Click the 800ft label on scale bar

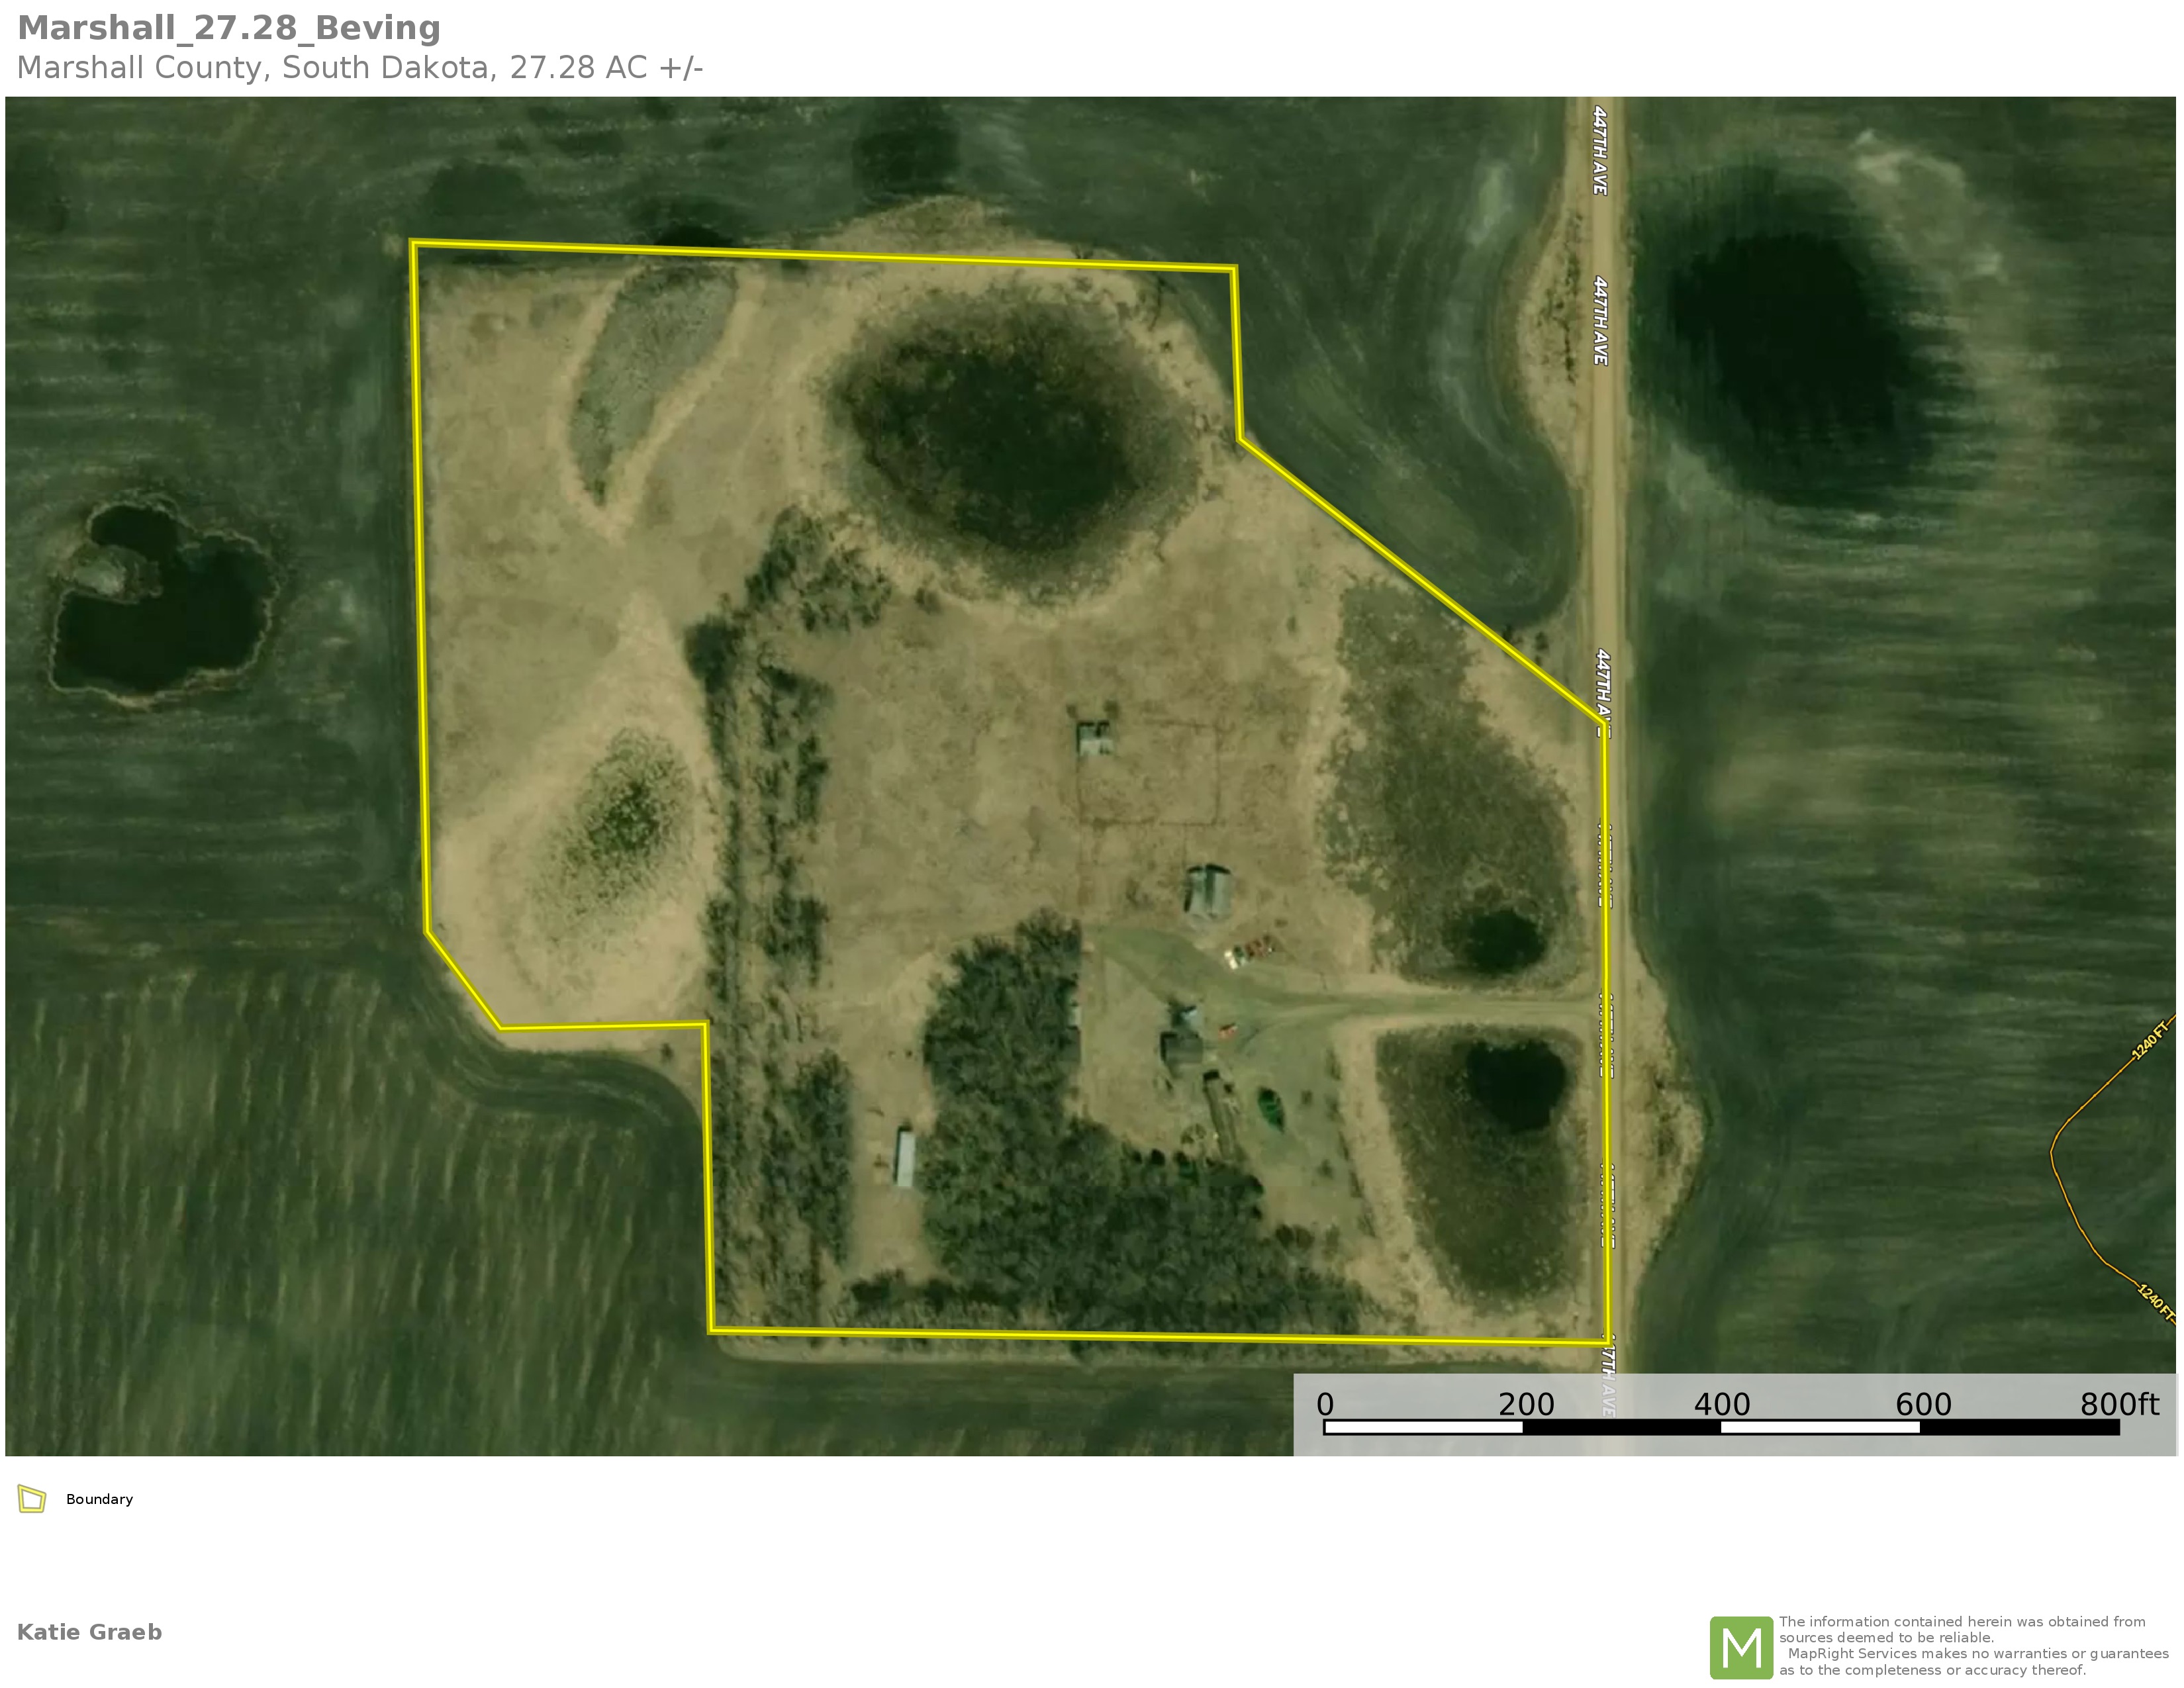[x=2119, y=1404]
